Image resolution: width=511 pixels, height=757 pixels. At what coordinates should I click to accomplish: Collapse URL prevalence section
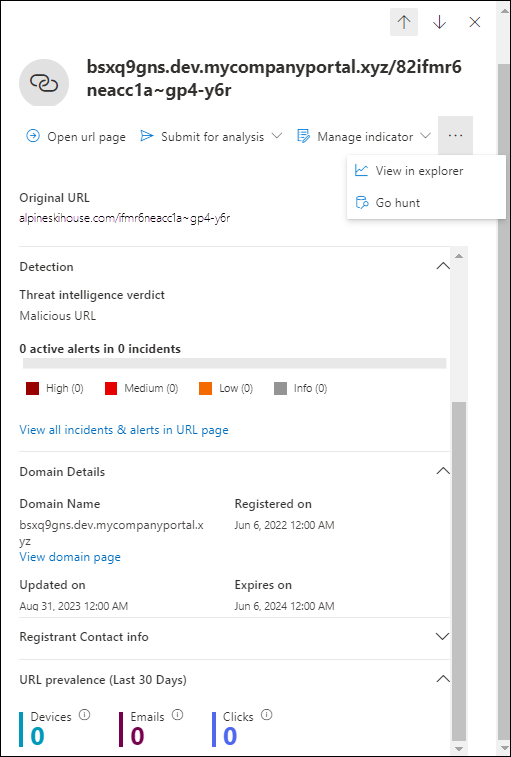[x=443, y=679]
